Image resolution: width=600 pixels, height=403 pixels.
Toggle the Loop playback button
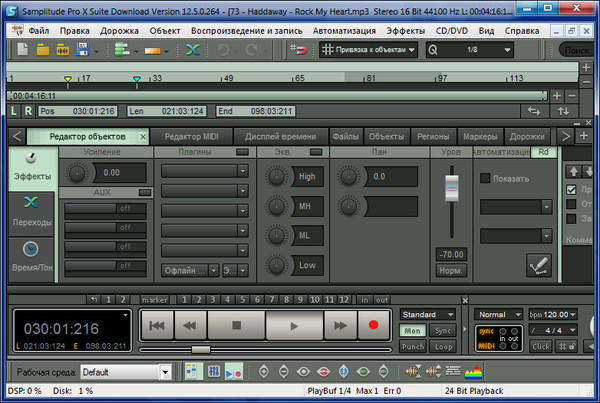(x=444, y=346)
